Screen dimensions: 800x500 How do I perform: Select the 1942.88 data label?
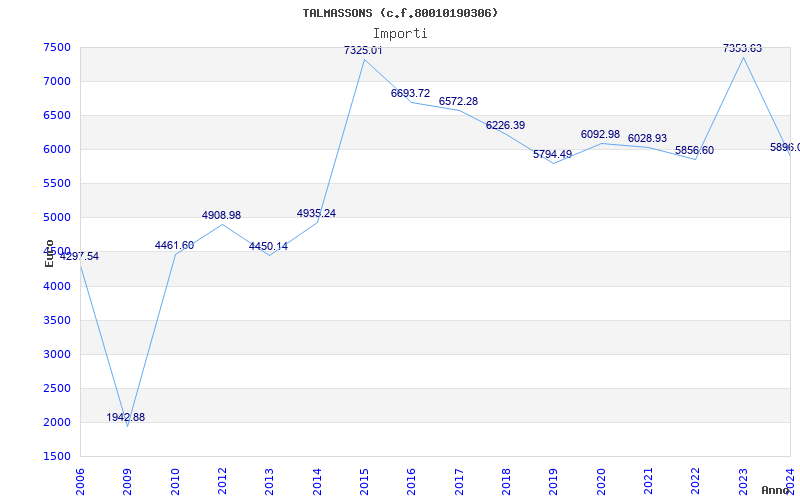126,417
